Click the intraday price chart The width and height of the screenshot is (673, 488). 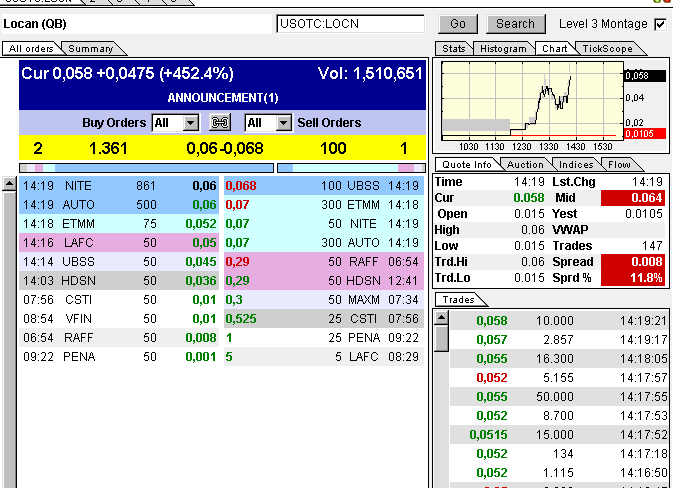[530, 98]
